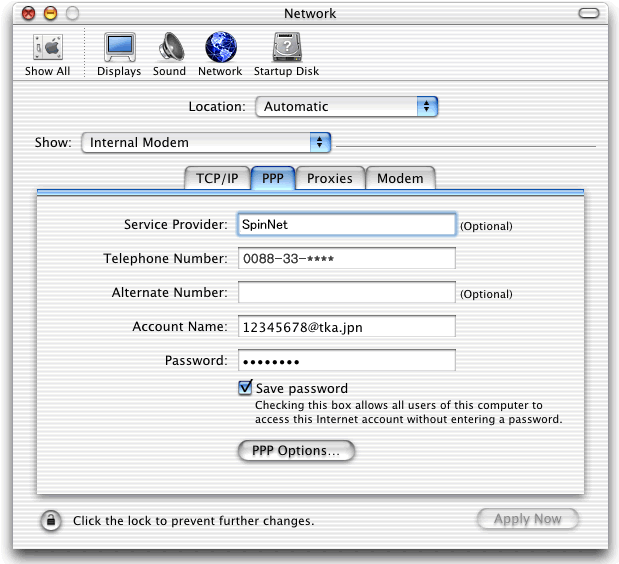619x564 pixels.
Task: Switch to the TCP/IP tab
Action: coord(217,178)
